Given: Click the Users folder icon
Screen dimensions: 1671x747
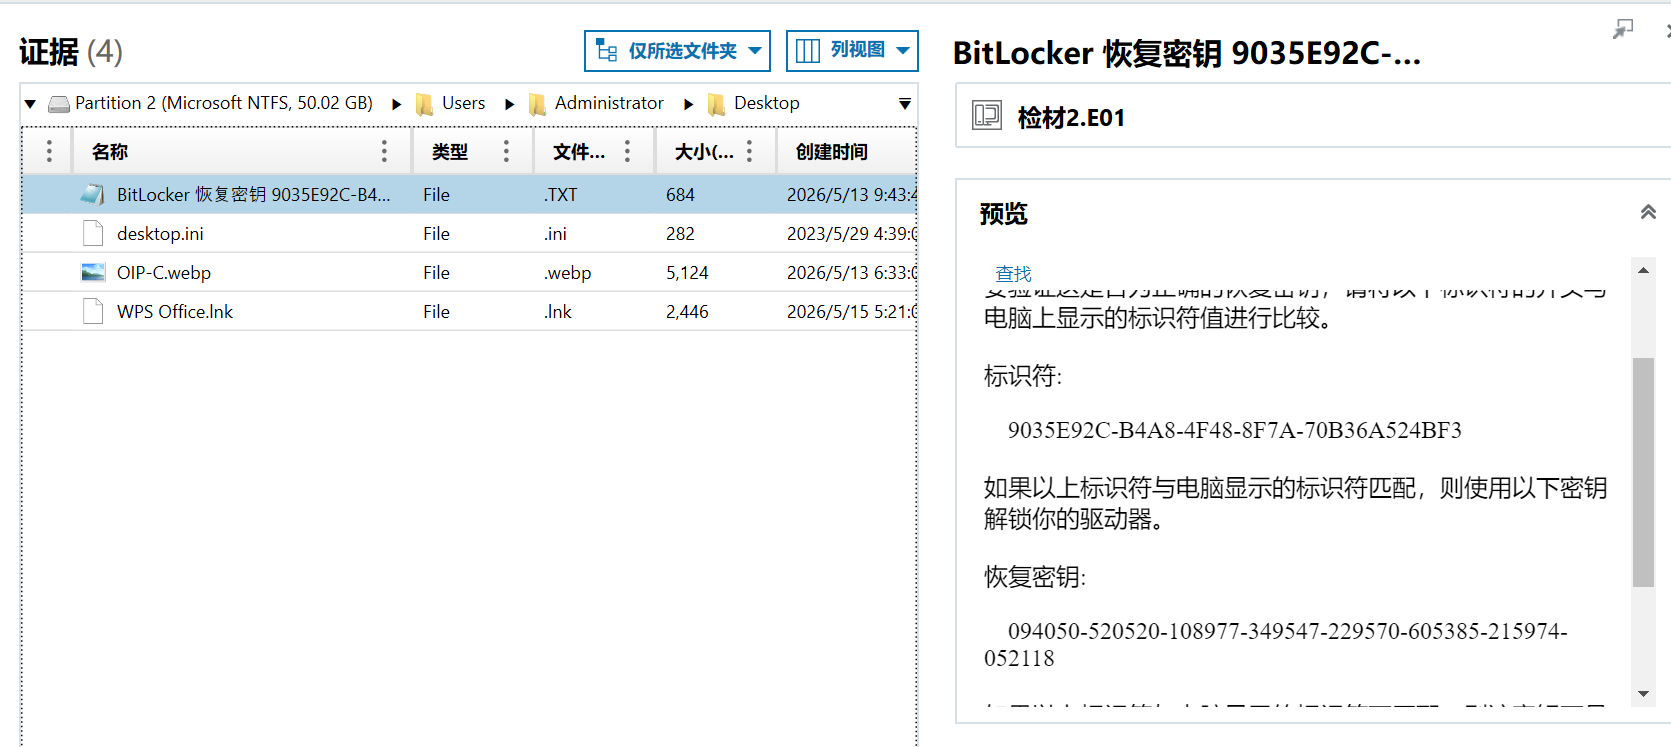Looking at the screenshot, I should [x=425, y=104].
